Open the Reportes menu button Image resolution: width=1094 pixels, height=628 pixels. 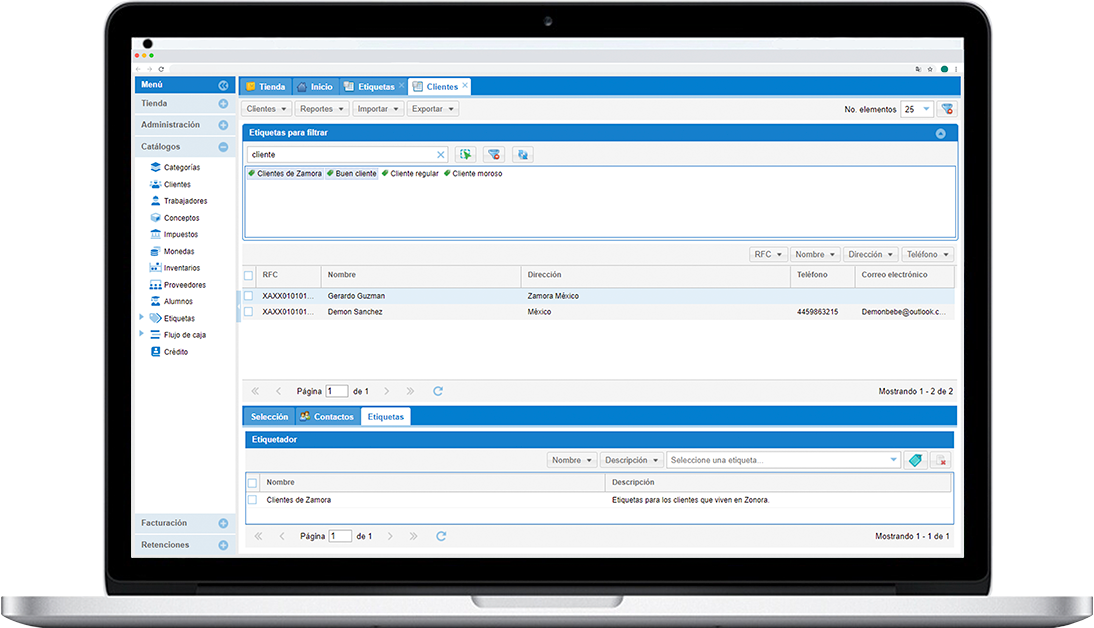[x=322, y=109]
